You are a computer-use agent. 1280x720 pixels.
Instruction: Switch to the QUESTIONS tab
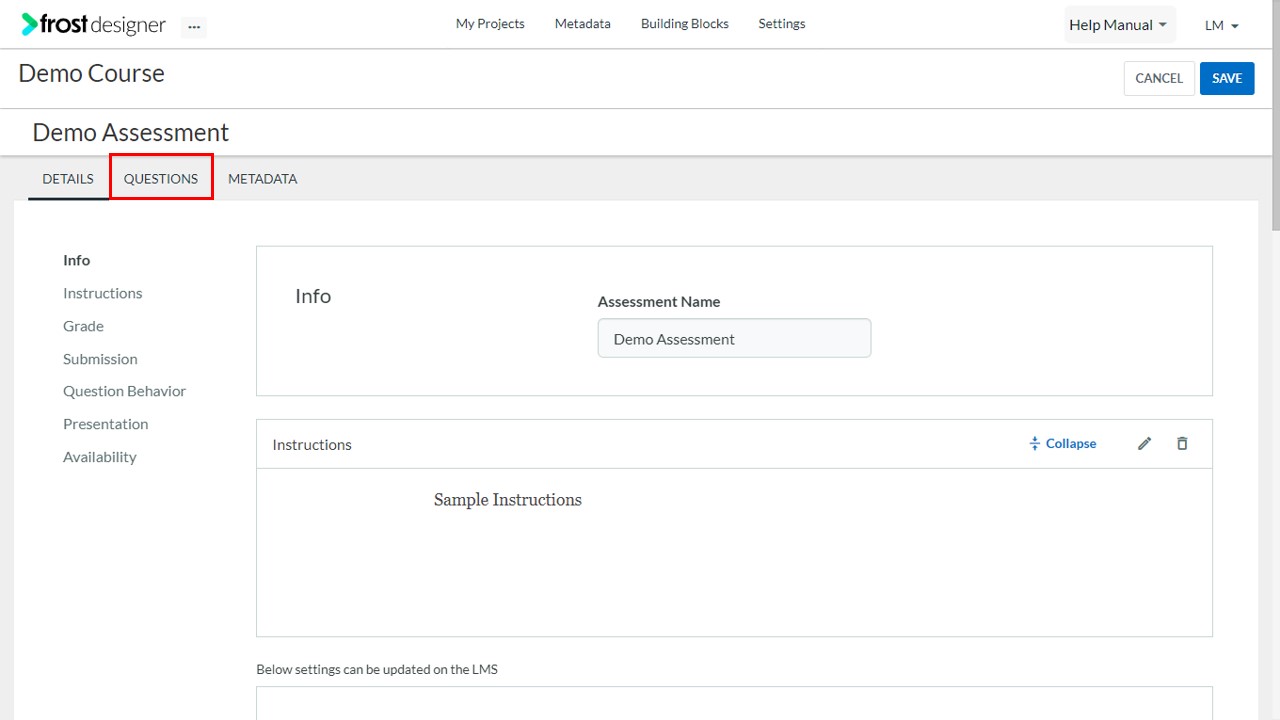161,178
